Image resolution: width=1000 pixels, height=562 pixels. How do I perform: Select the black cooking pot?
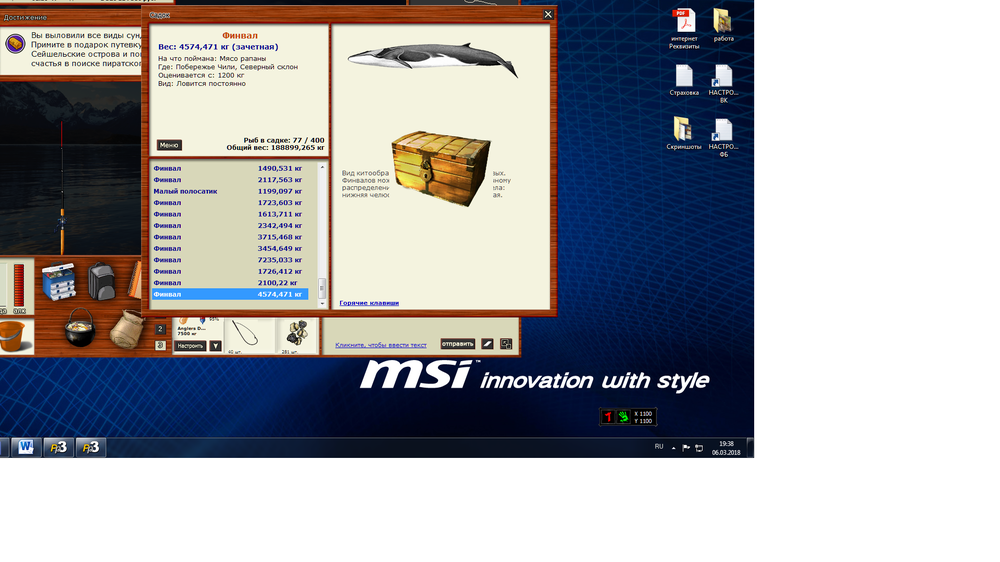coord(80,327)
